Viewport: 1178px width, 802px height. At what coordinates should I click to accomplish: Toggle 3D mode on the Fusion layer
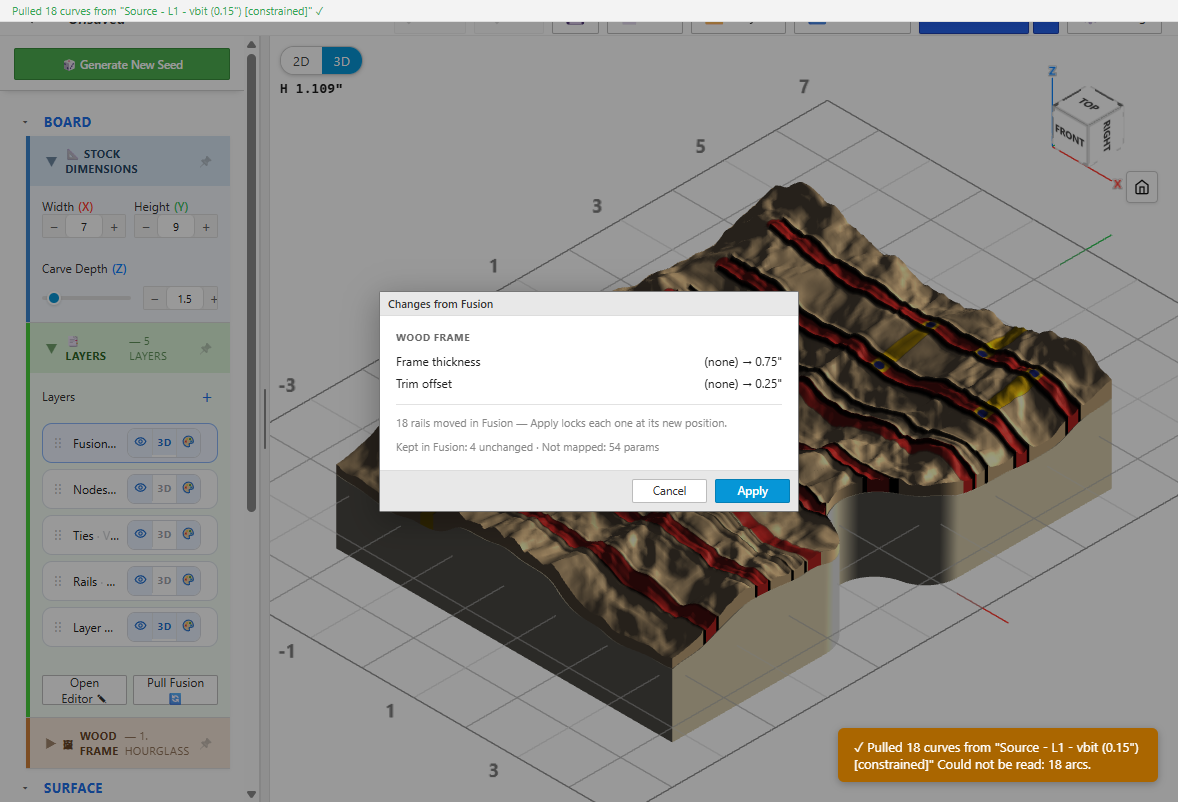[165, 442]
